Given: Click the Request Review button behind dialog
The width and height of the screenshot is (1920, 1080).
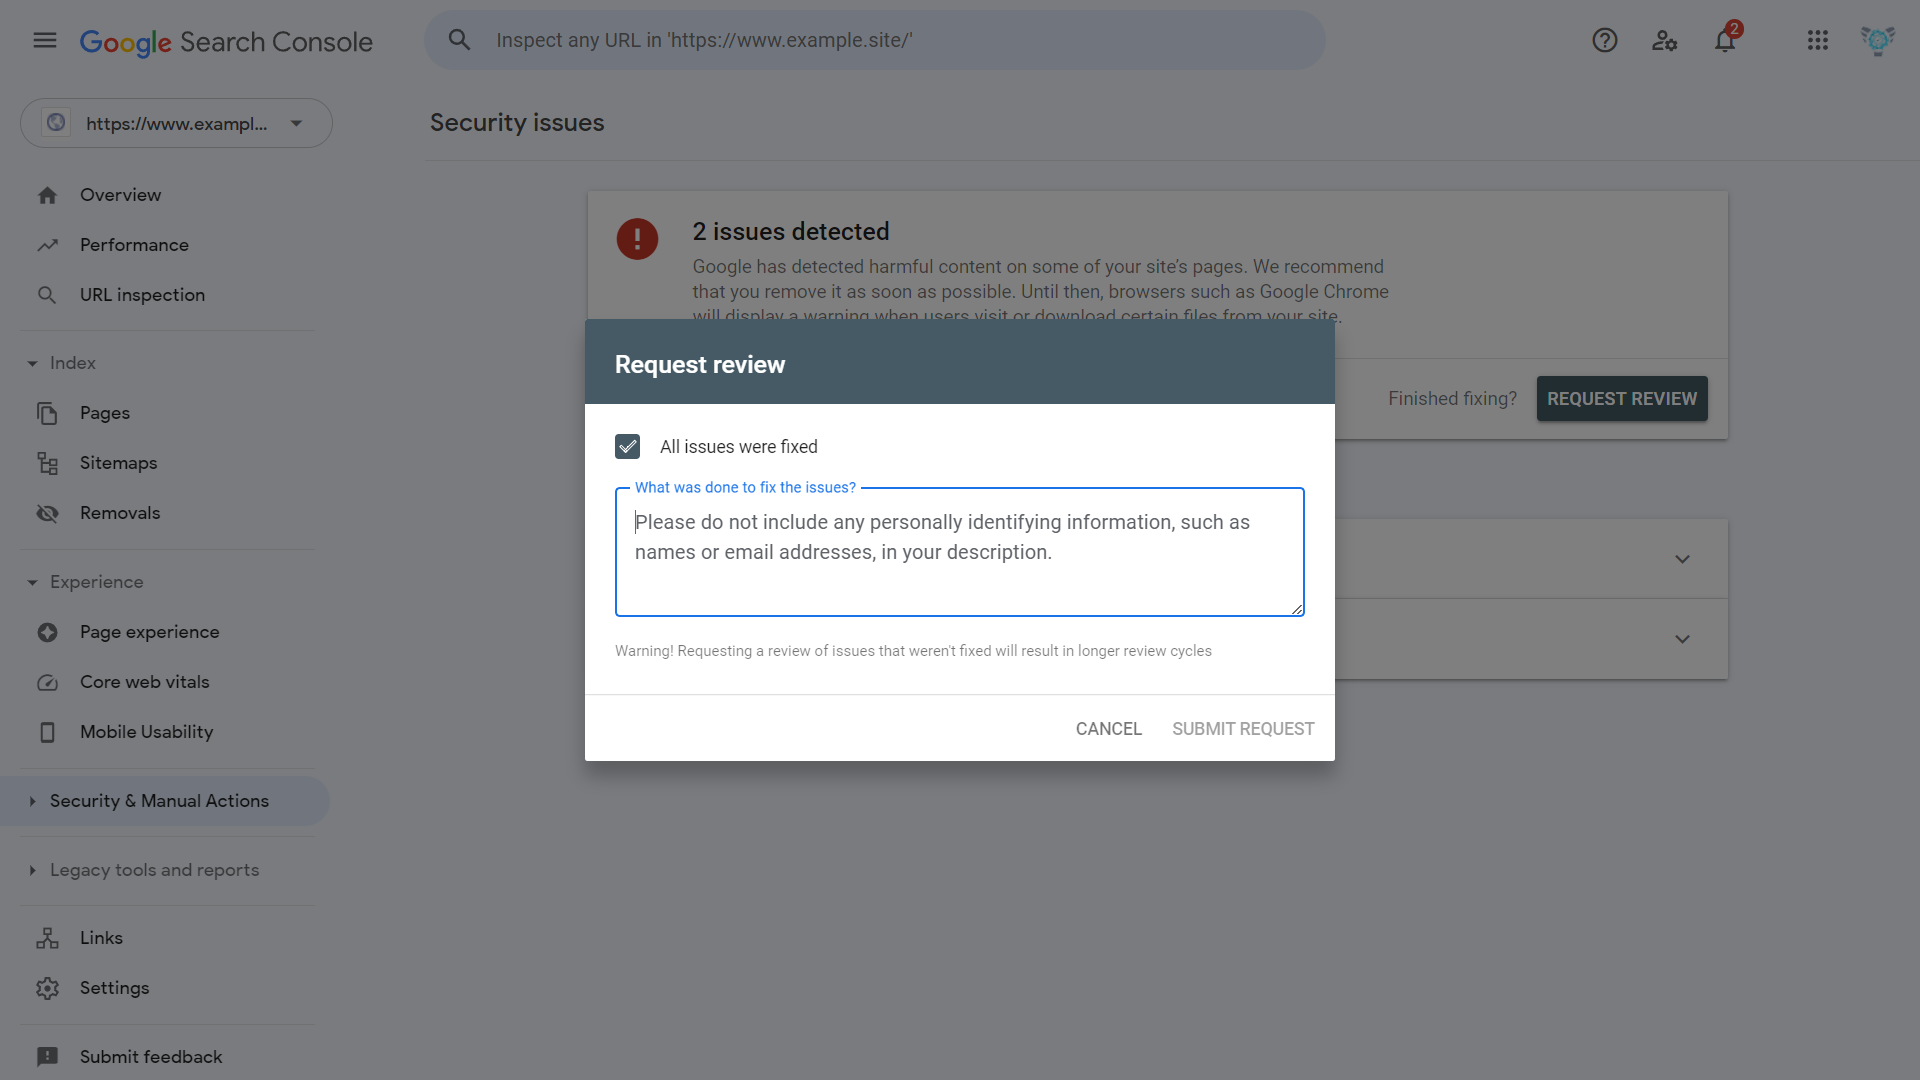Looking at the screenshot, I should (1622, 398).
